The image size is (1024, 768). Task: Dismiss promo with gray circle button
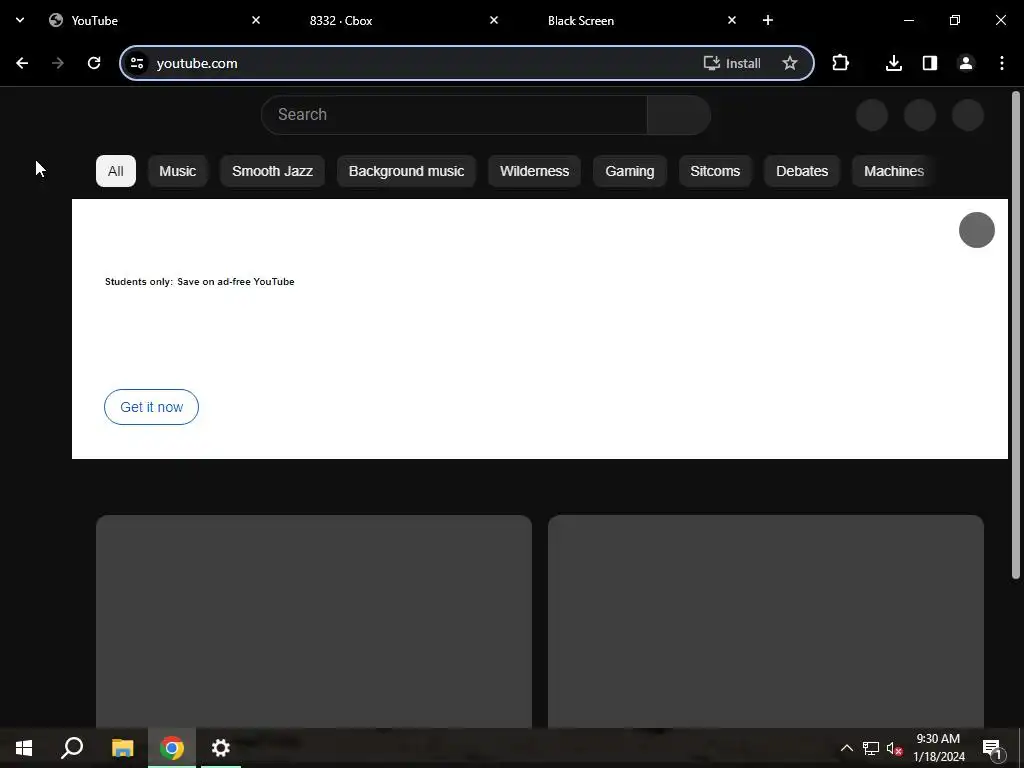click(x=976, y=230)
